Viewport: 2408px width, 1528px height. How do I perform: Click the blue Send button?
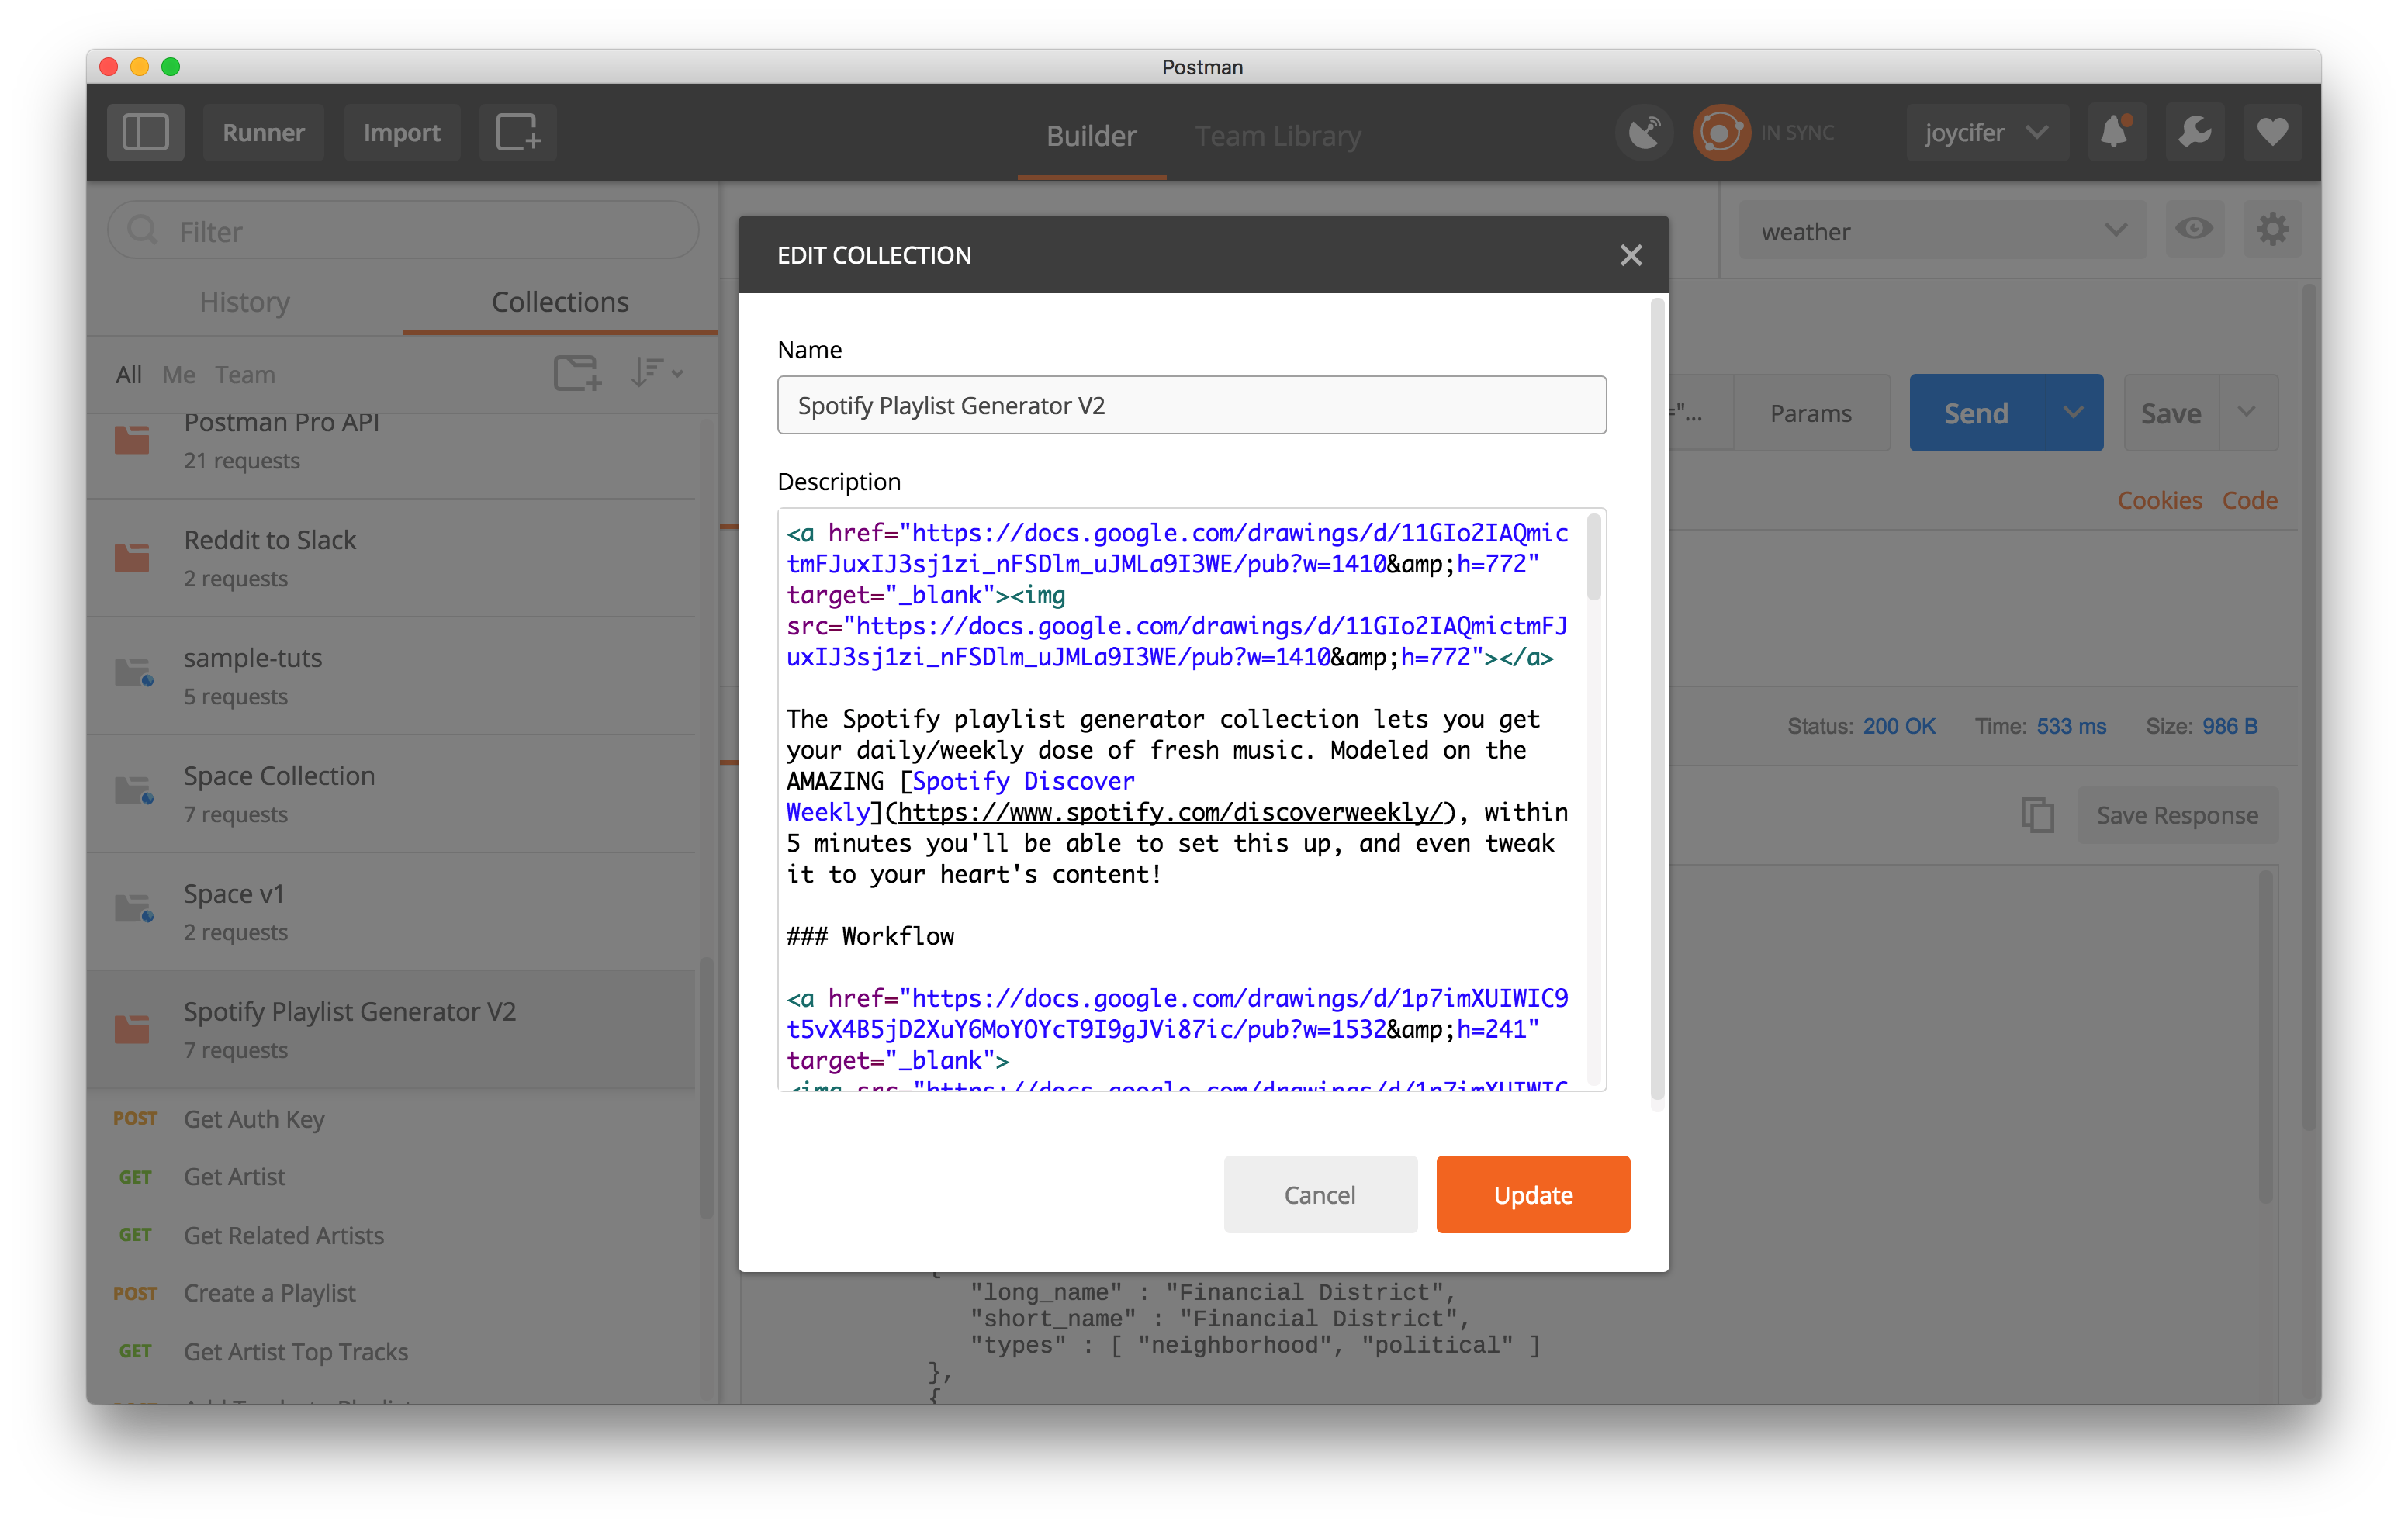point(1976,413)
